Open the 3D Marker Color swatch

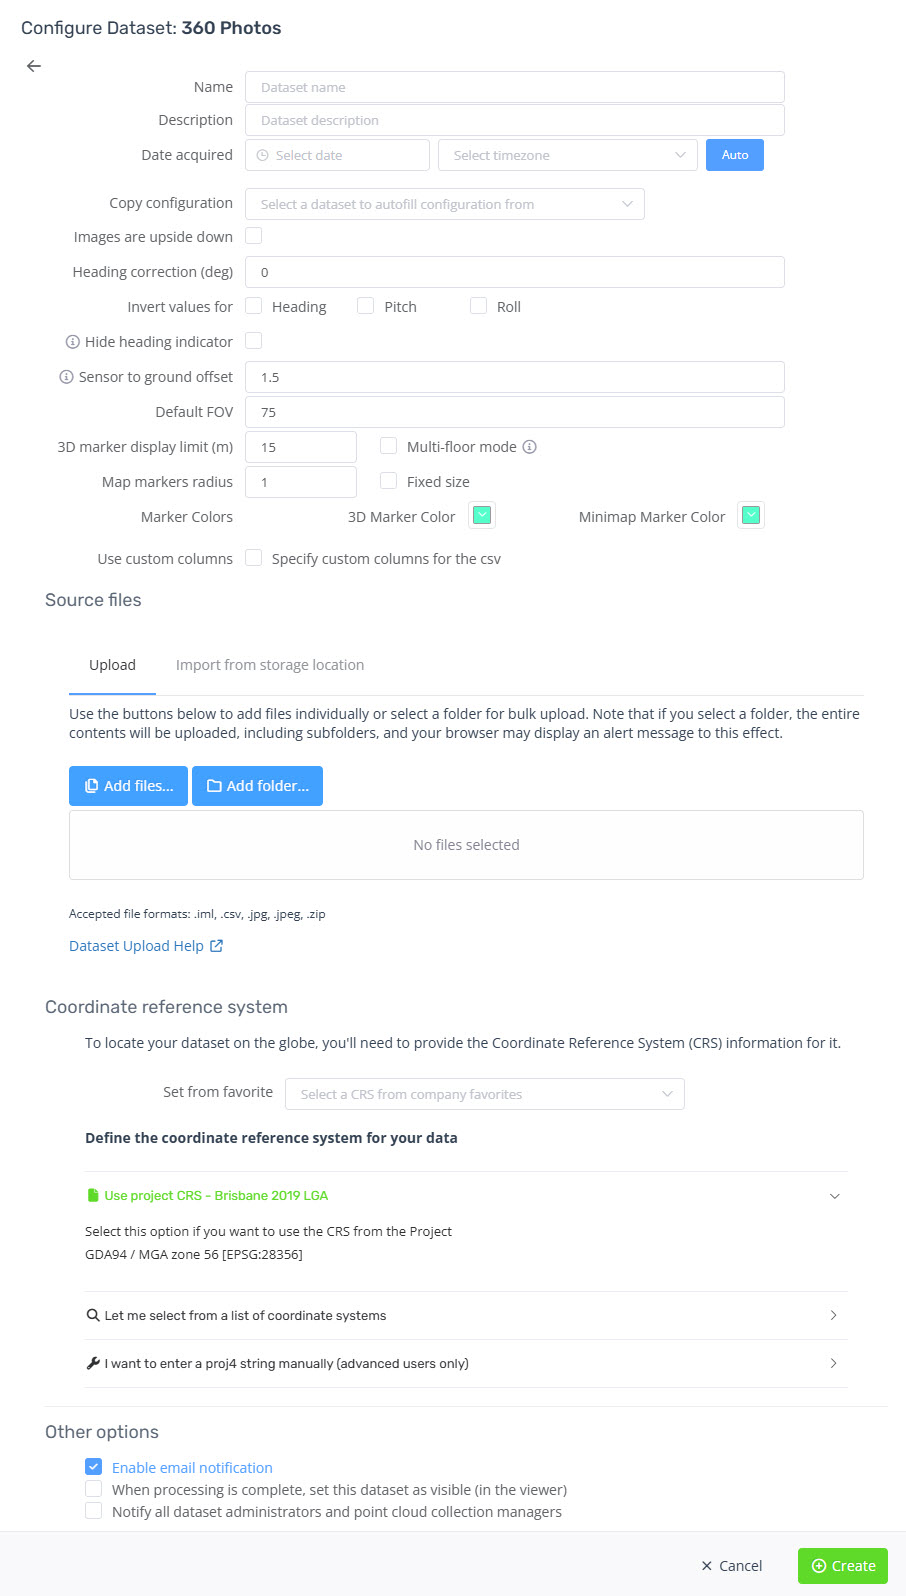(x=482, y=516)
